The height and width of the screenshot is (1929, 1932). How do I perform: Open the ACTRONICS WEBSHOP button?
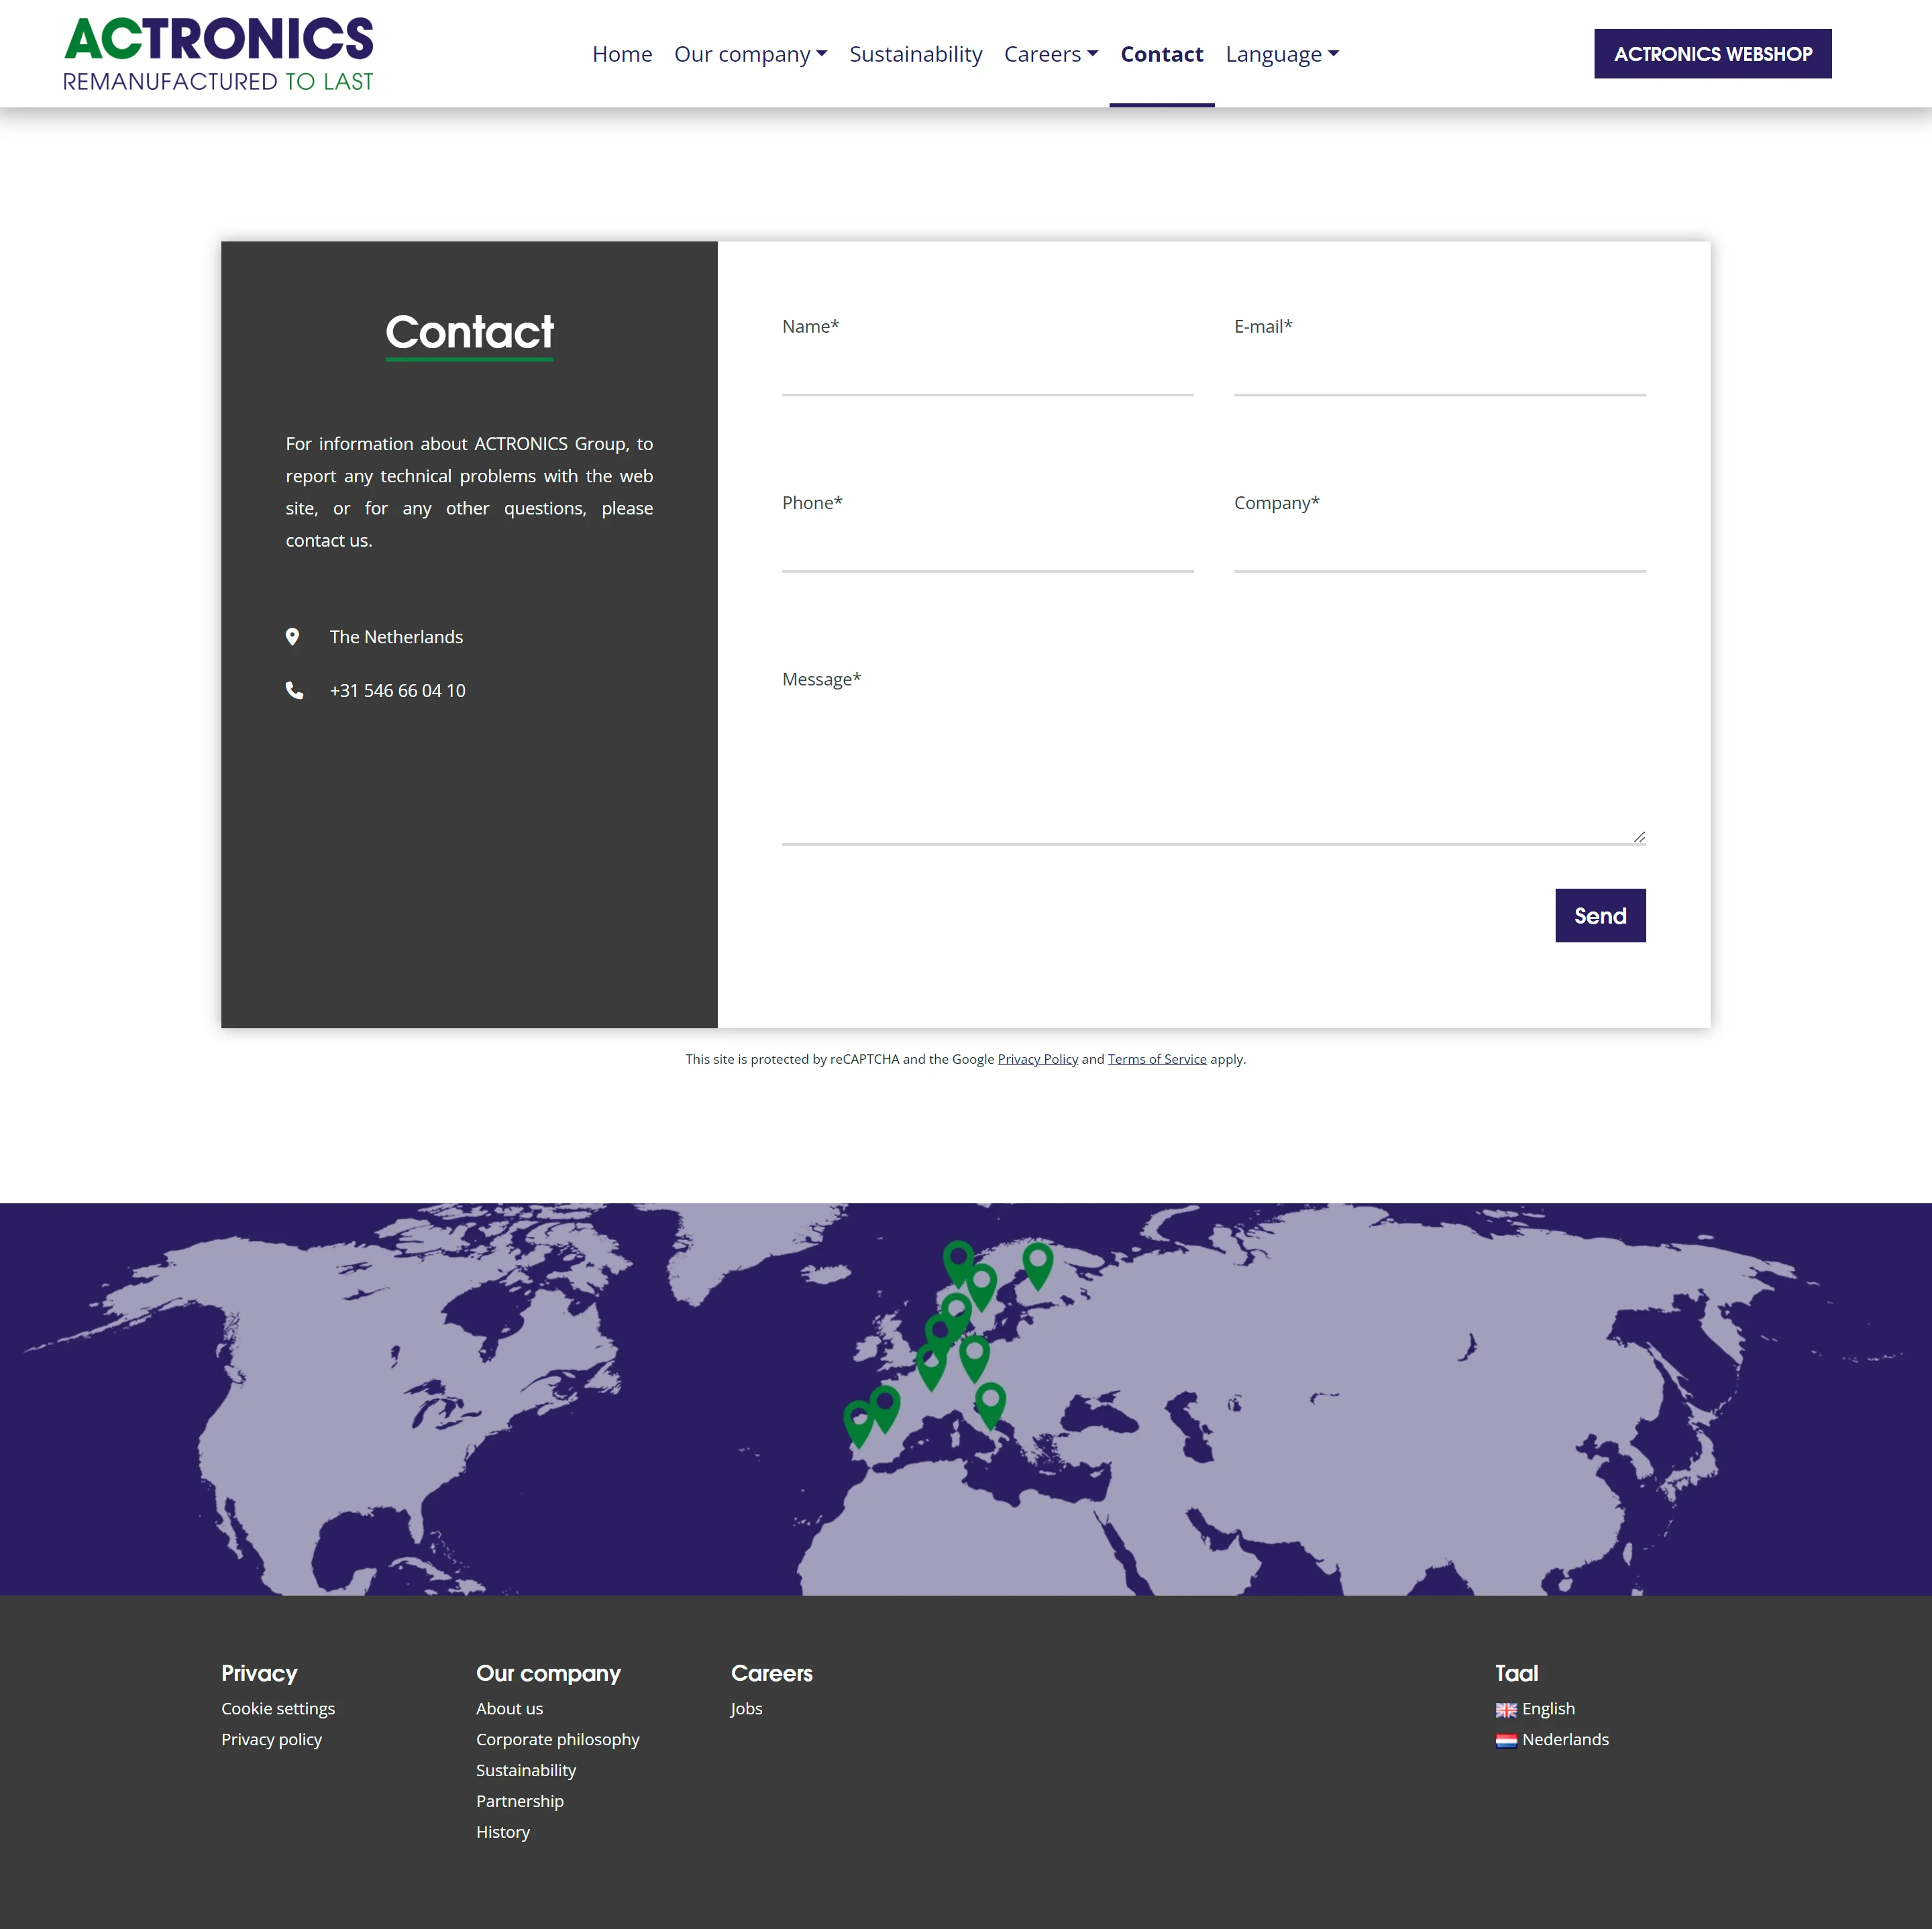coord(1712,54)
